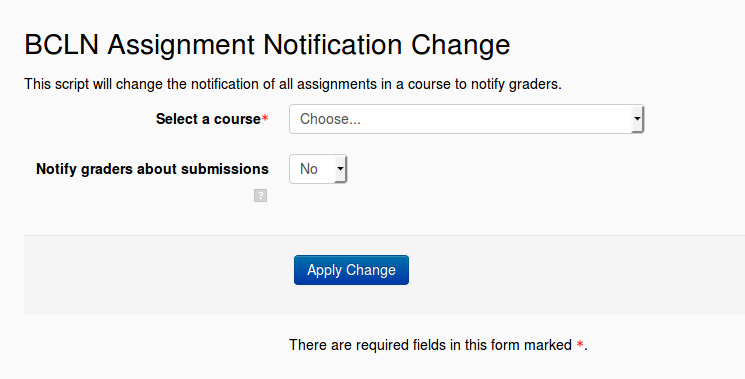Open the help icon below Notify graders

coord(260,196)
